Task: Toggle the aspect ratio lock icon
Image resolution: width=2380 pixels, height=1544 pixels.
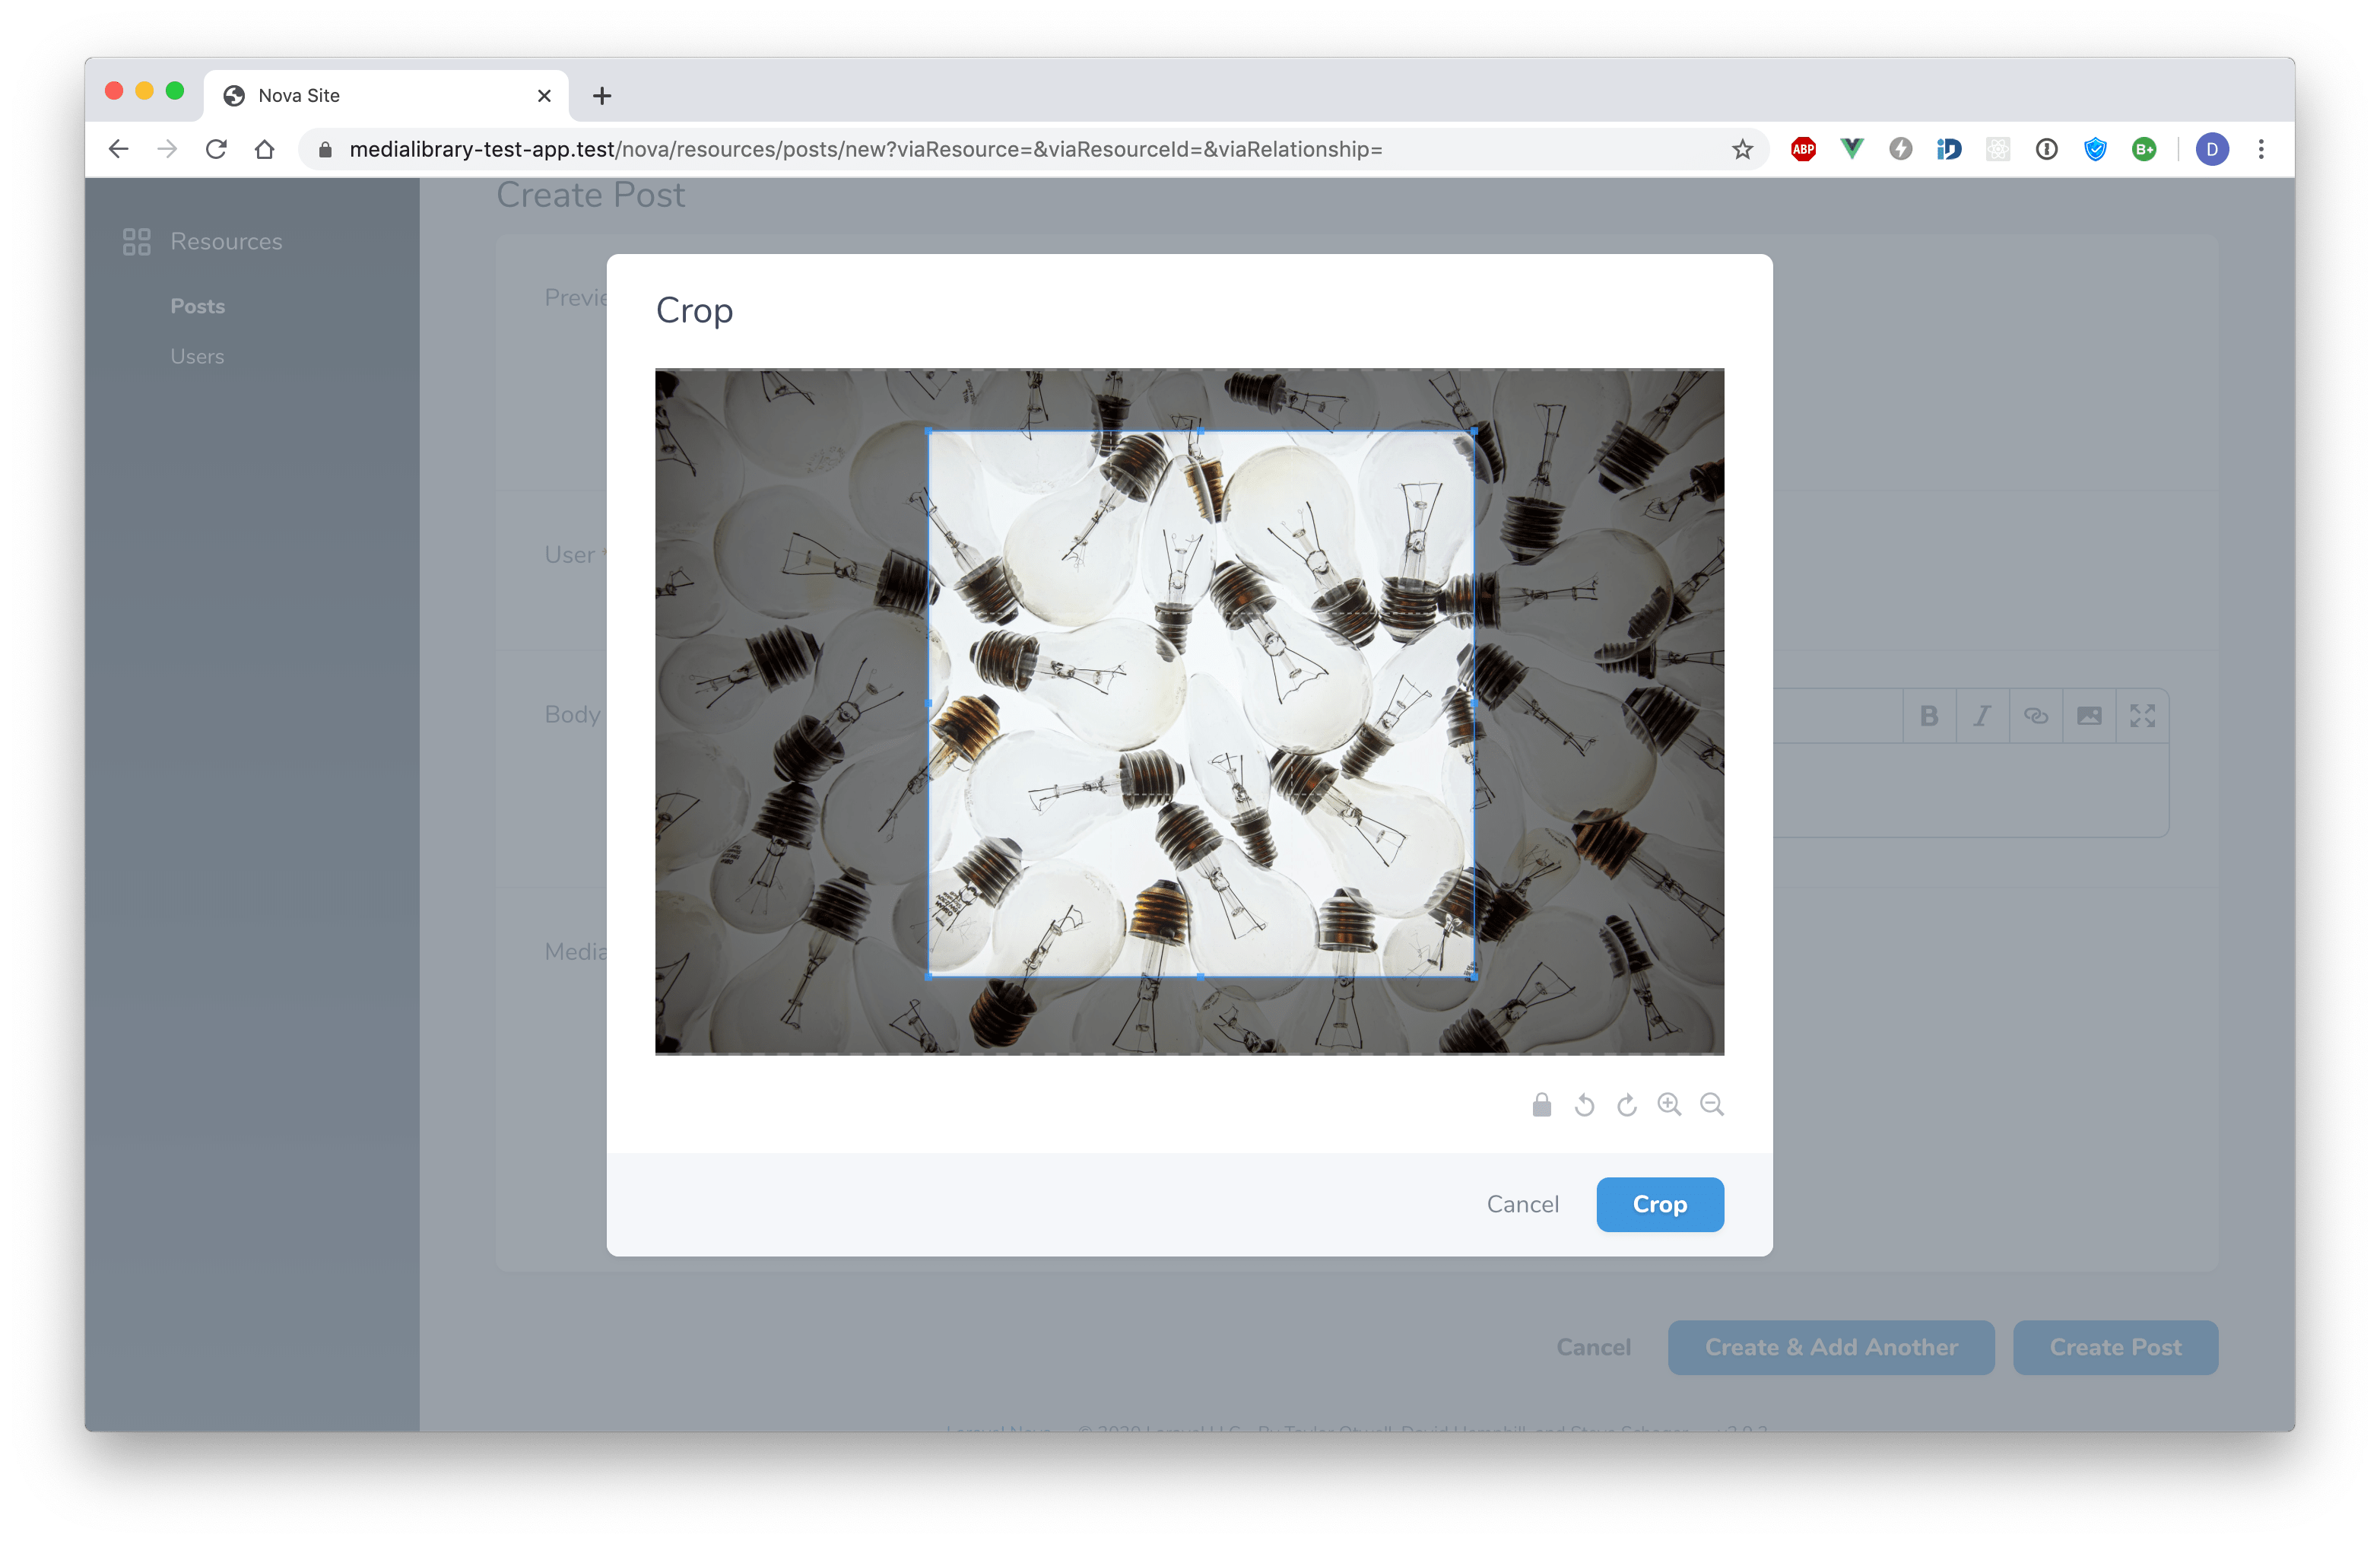Action: 1541,1105
